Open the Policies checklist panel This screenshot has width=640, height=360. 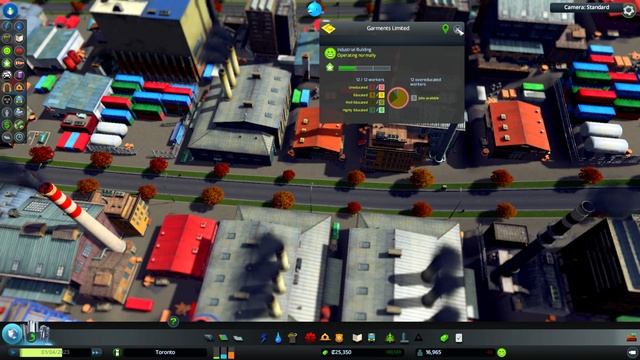pos(459,338)
